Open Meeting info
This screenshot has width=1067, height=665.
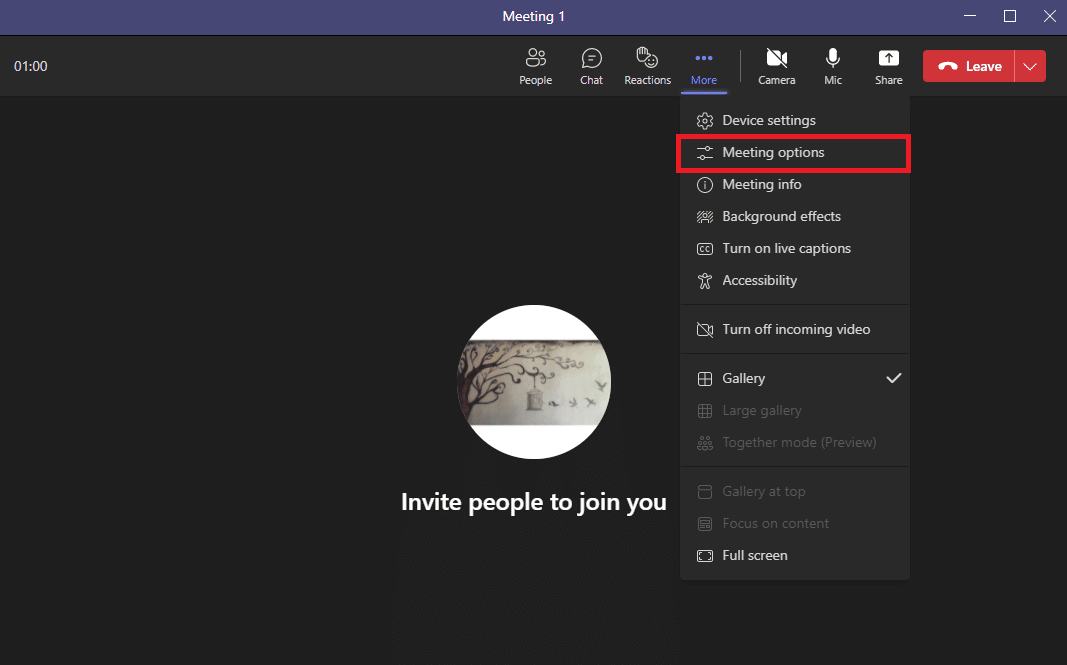(795, 184)
